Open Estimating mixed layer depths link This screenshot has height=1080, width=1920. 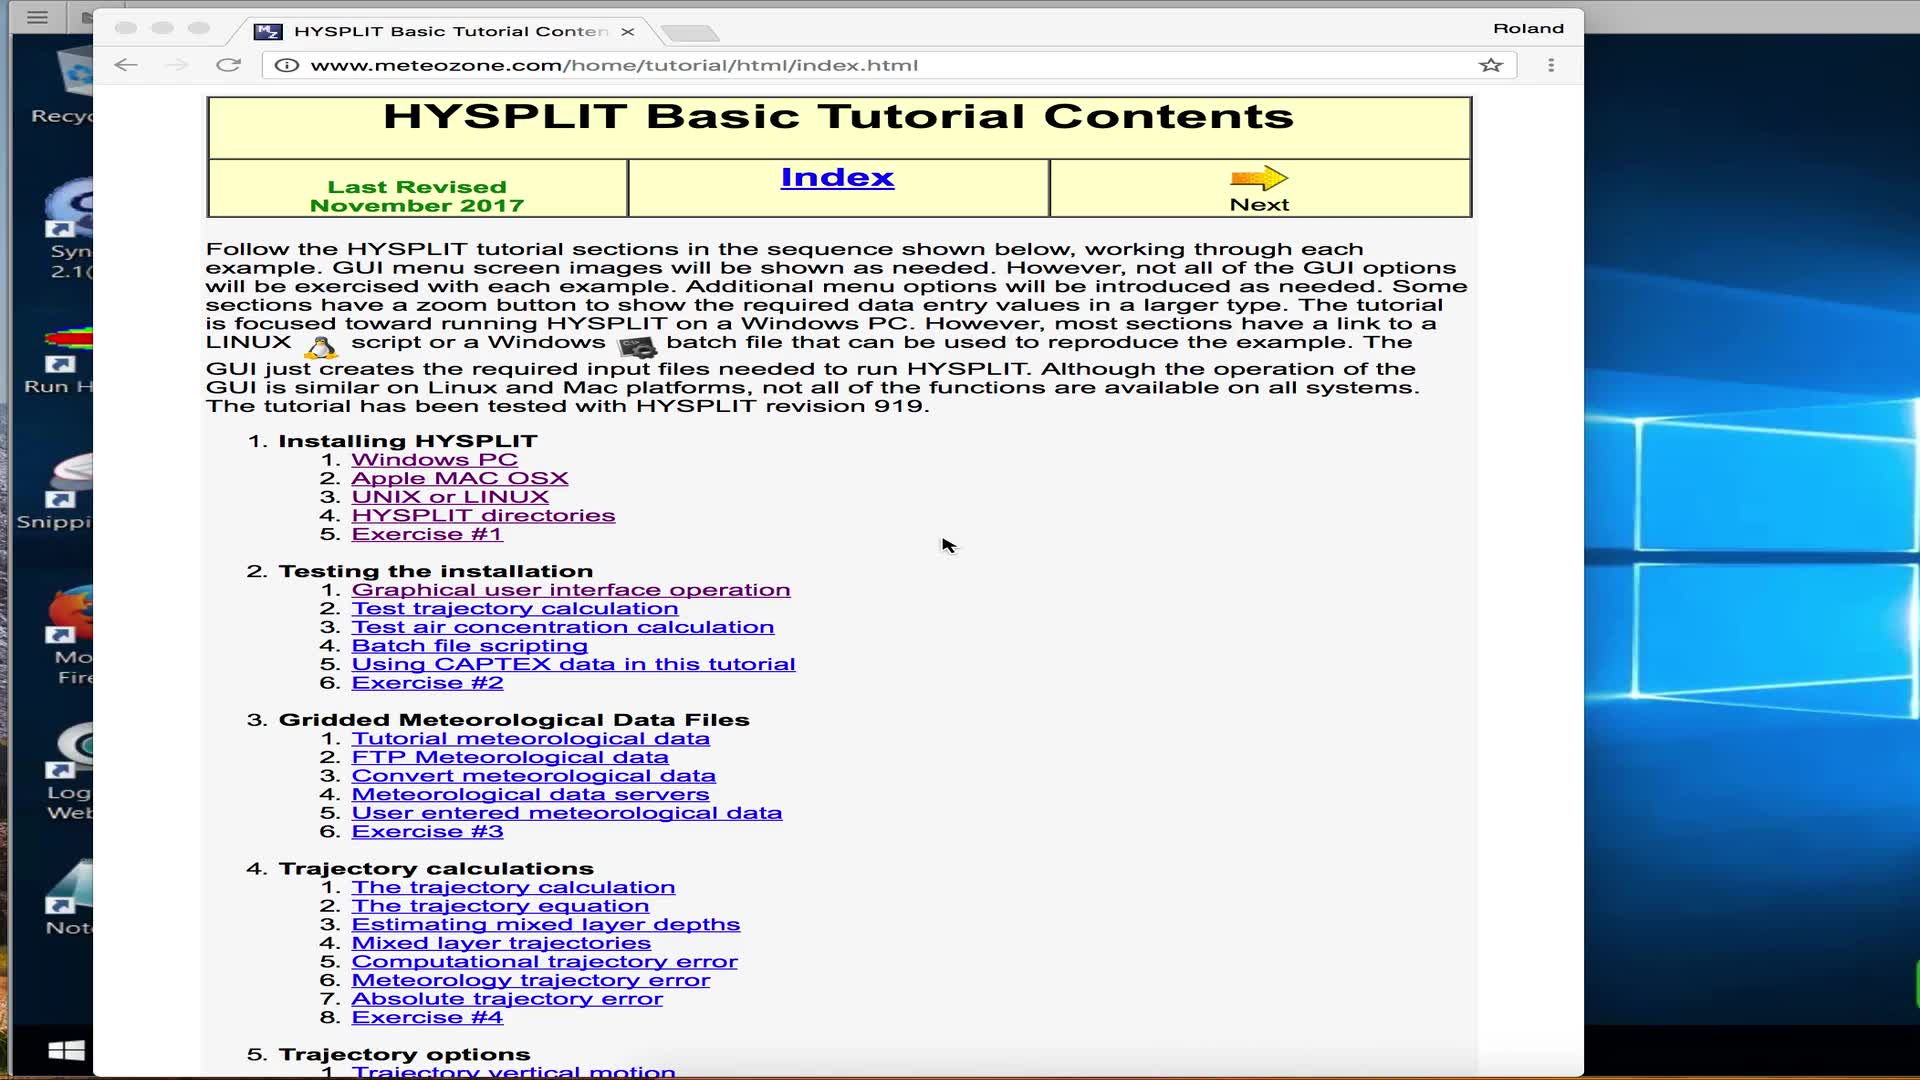point(545,925)
